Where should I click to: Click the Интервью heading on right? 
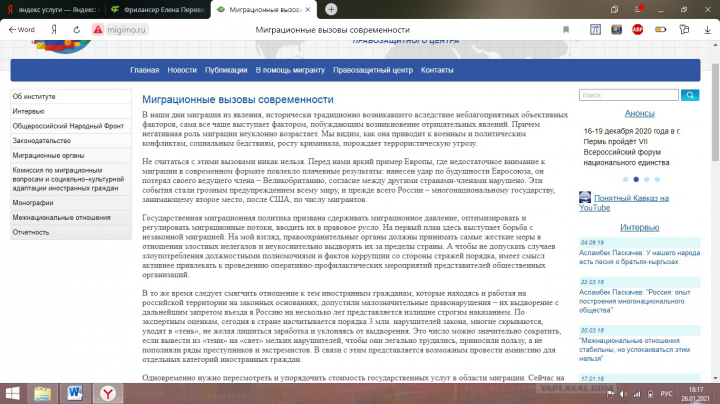pos(639,227)
